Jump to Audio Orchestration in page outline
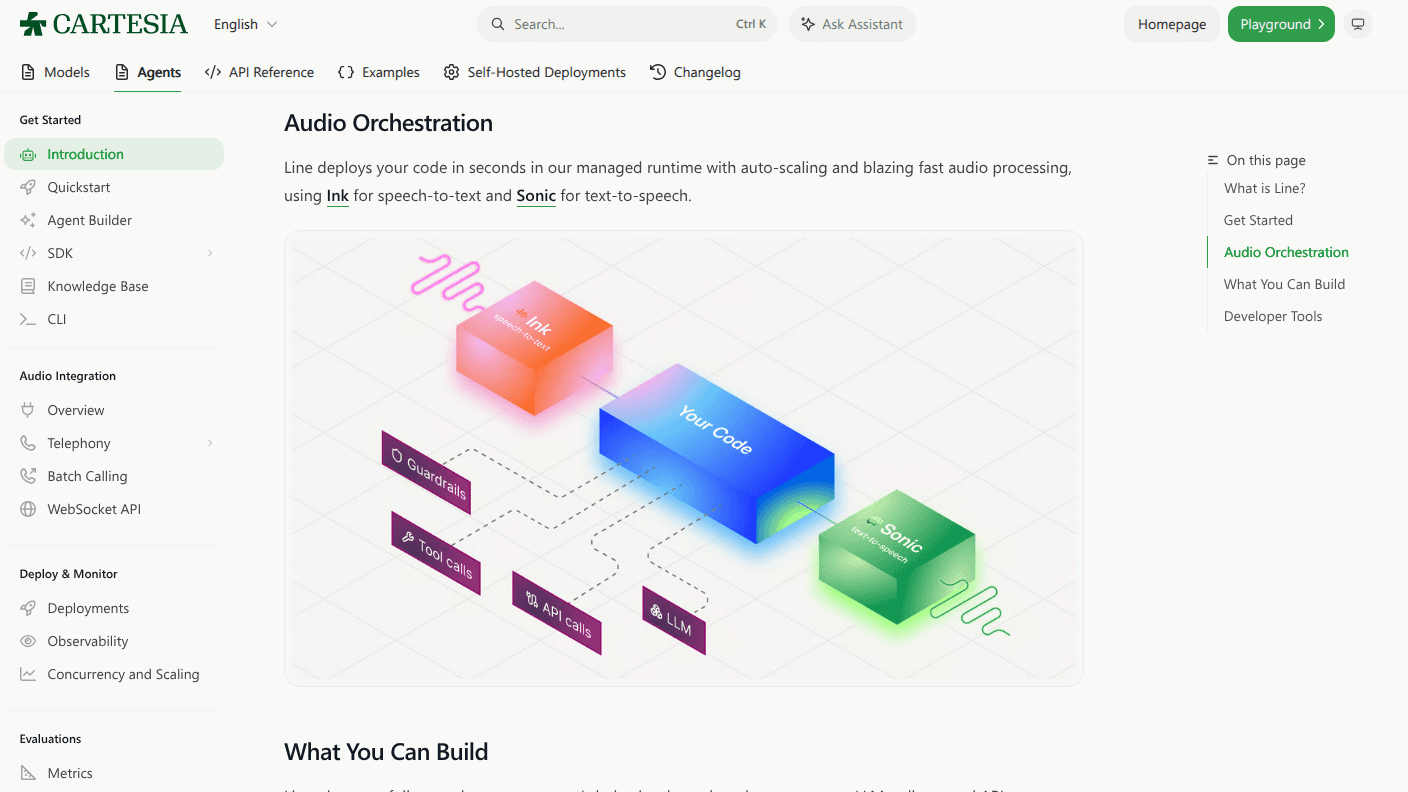This screenshot has height=792, width=1408. [x=1286, y=252]
